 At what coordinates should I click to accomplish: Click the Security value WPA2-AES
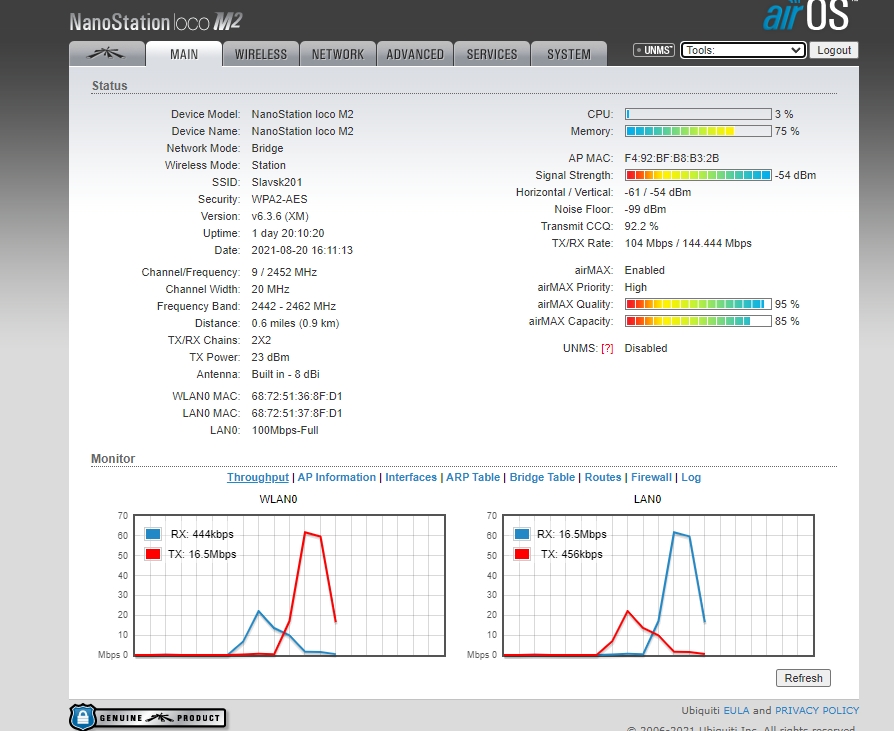(x=279, y=199)
